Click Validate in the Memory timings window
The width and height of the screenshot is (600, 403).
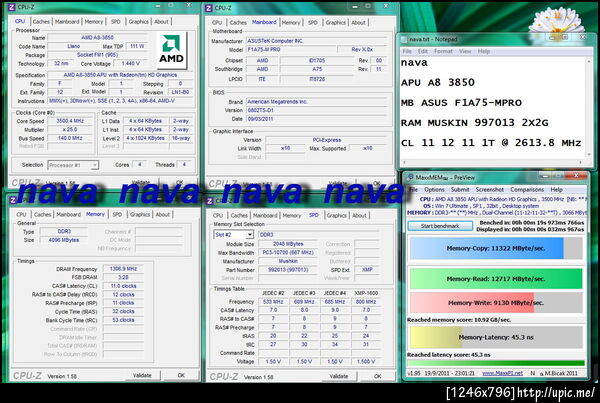click(x=142, y=375)
